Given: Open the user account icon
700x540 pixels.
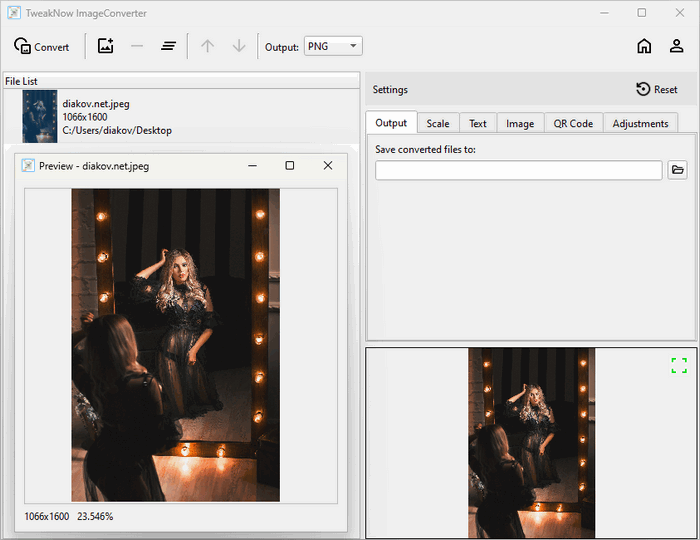Looking at the screenshot, I should [x=677, y=46].
